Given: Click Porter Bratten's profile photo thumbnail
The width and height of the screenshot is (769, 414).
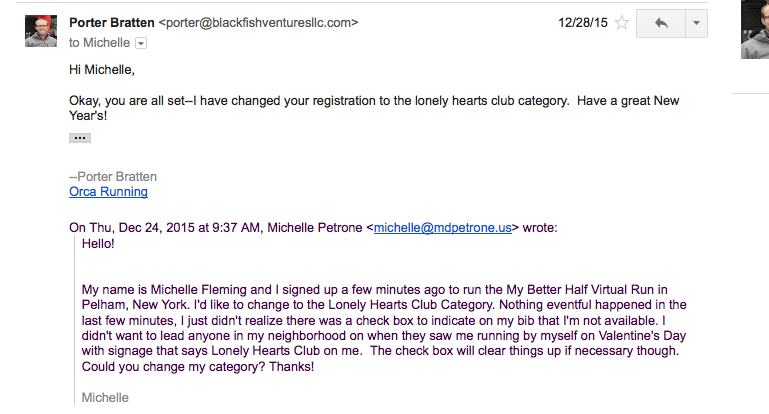Looking at the screenshot, I should click(x=41, y=31).
